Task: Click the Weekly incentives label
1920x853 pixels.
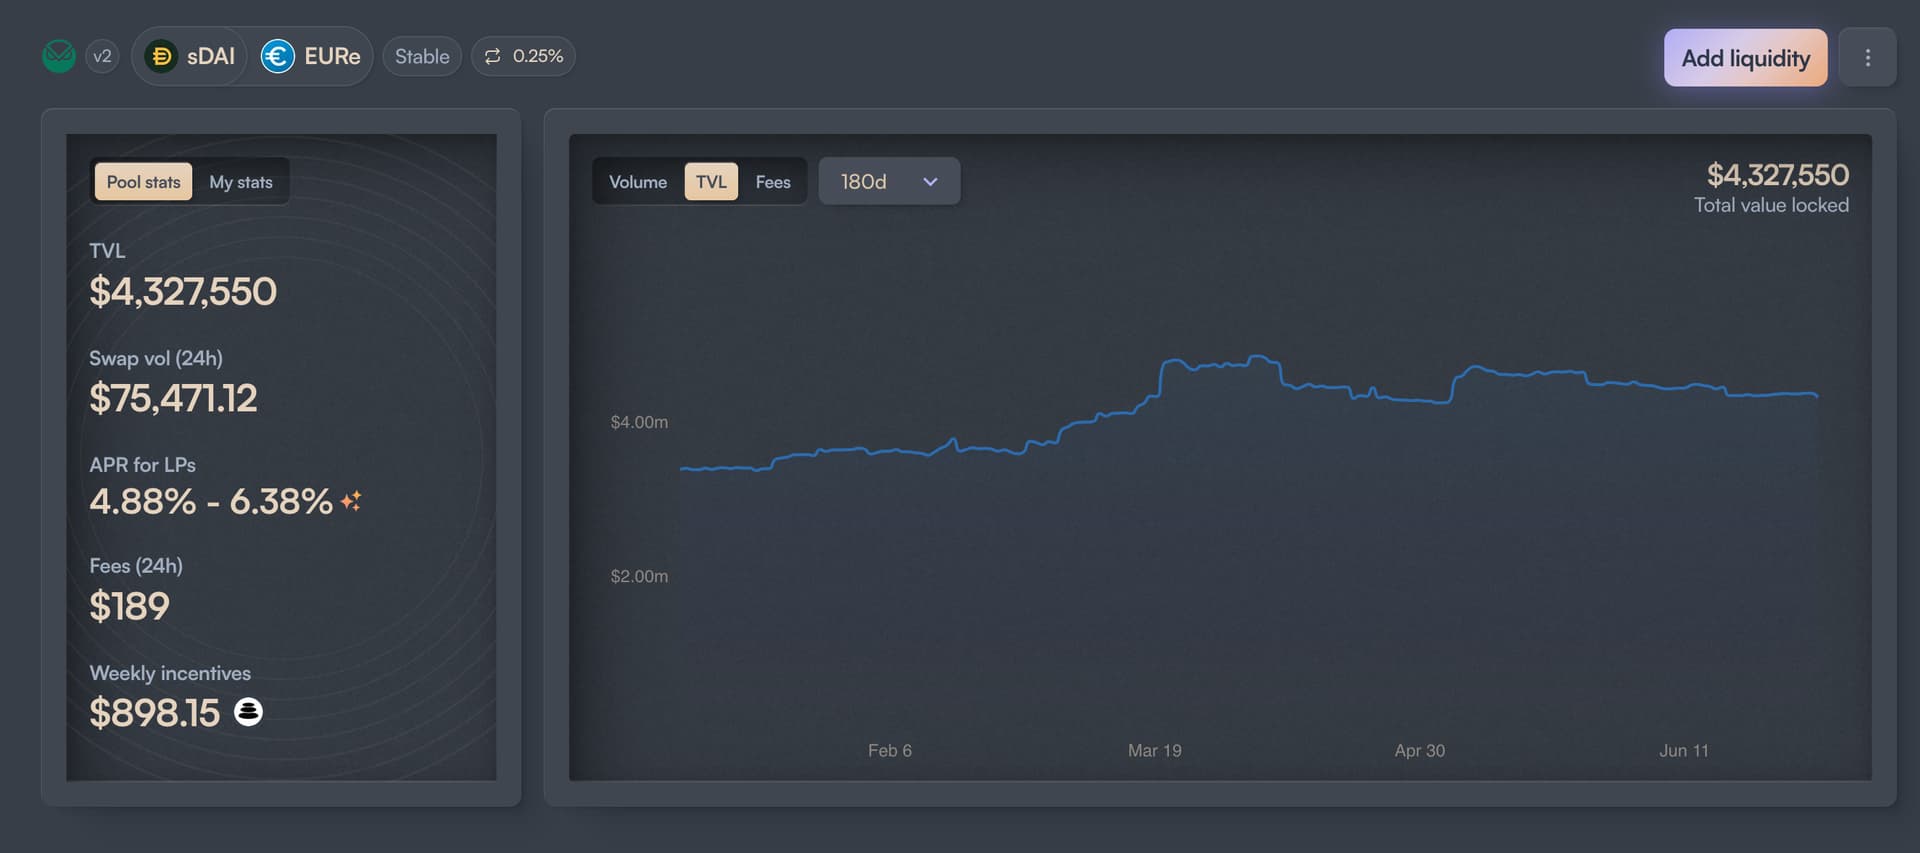Action: point(170,673)
